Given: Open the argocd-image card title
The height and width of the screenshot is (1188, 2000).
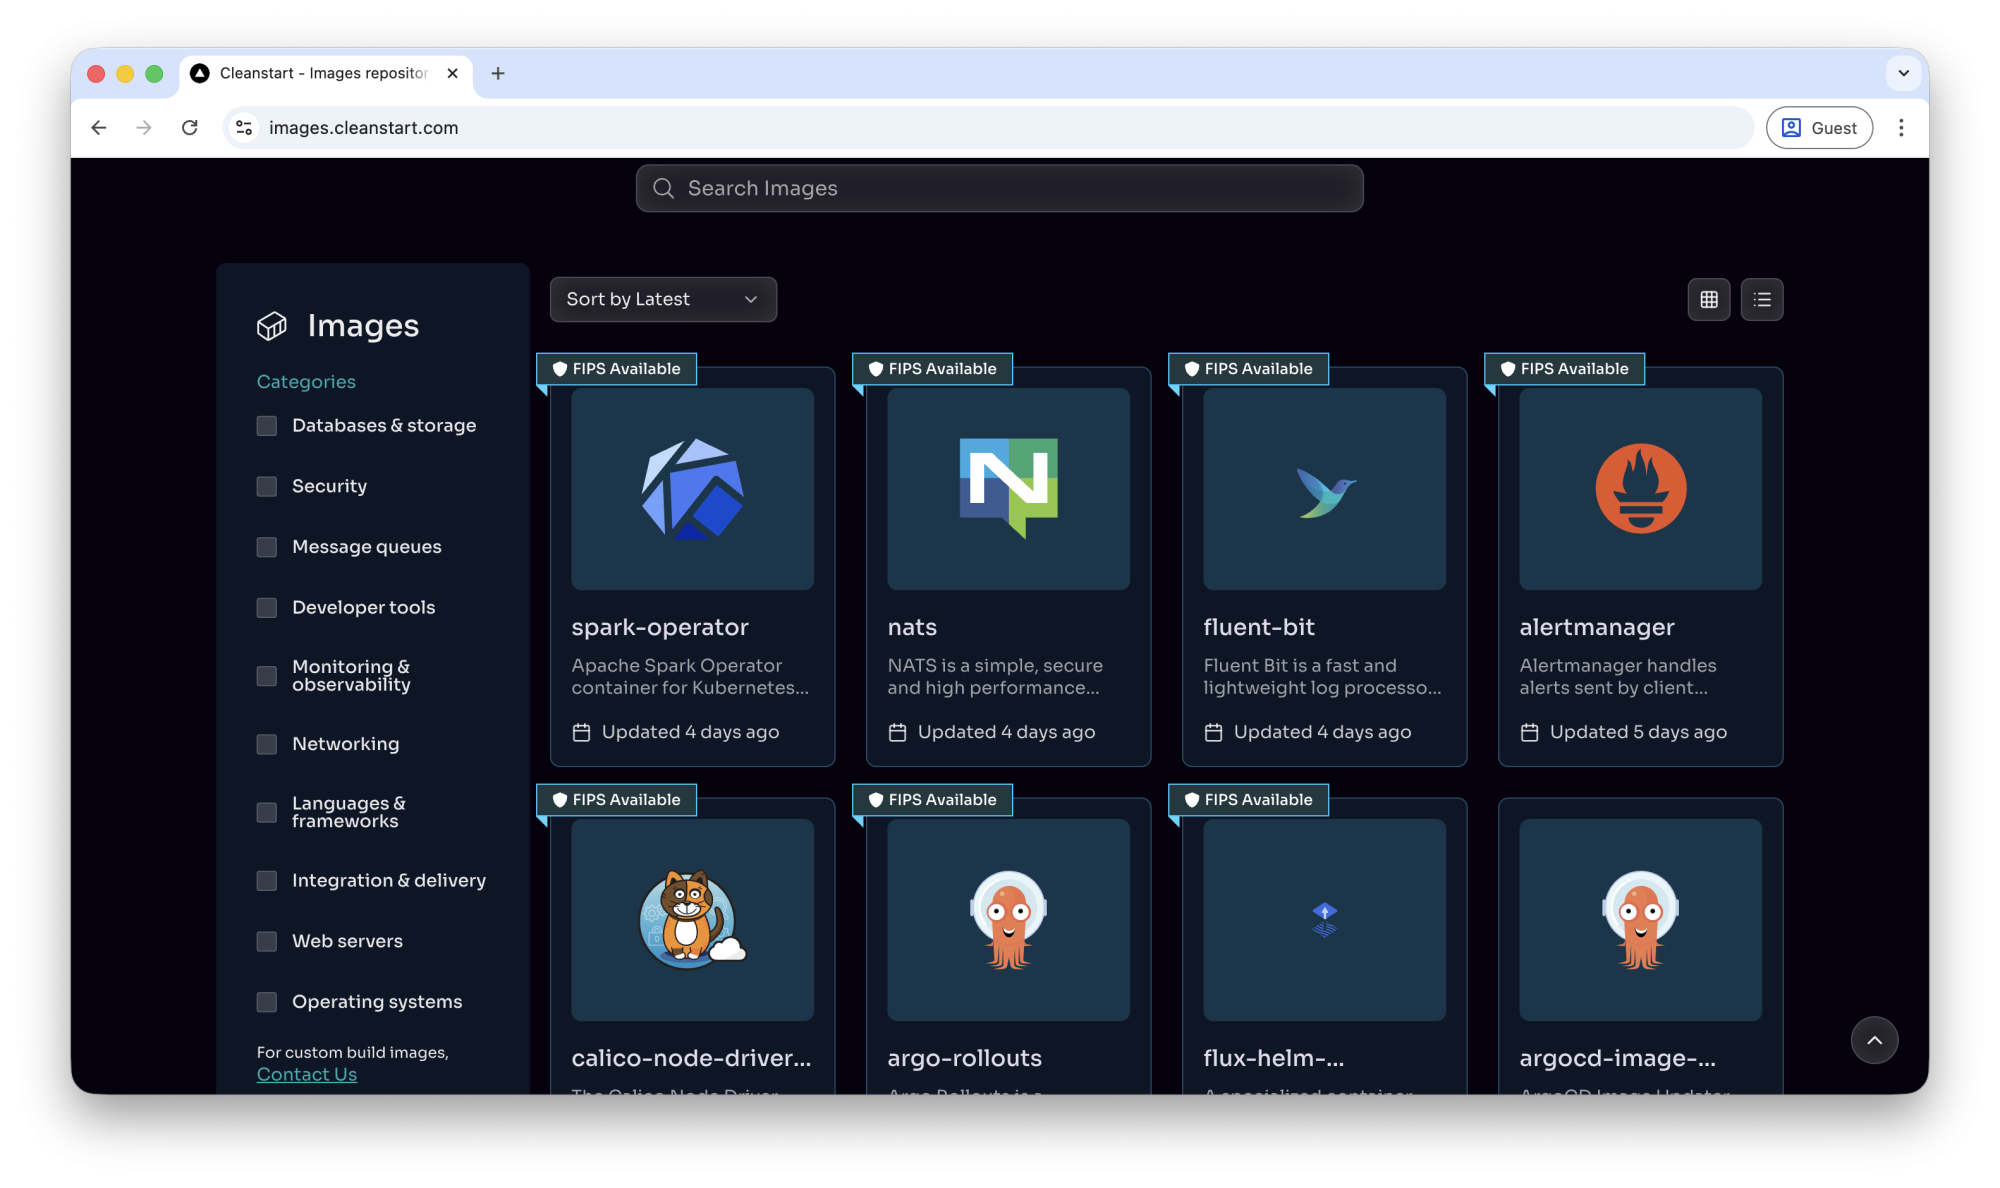Looking at the screenshot, I should 1618,1058.
